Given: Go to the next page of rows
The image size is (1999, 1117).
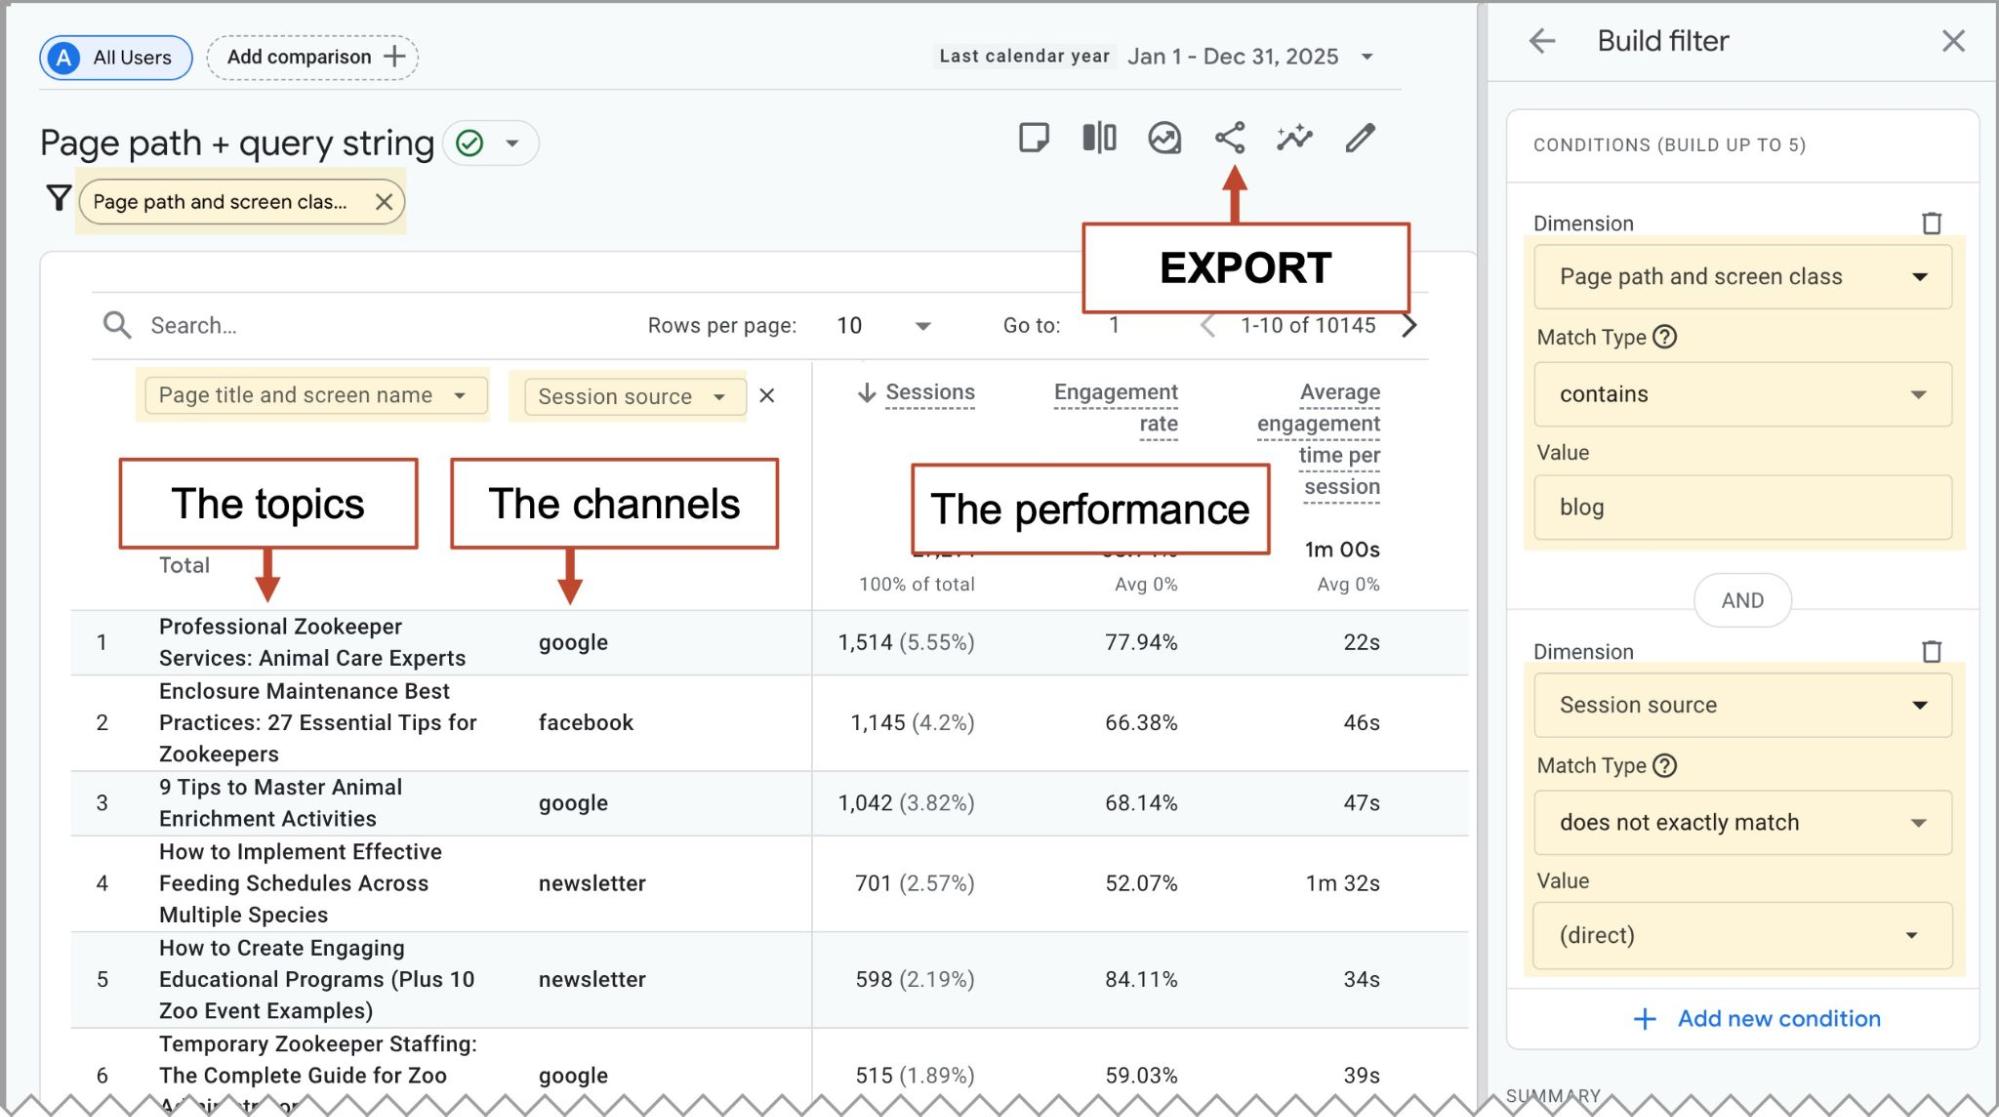Looking at the screenshot, I should click(1409, 325).
